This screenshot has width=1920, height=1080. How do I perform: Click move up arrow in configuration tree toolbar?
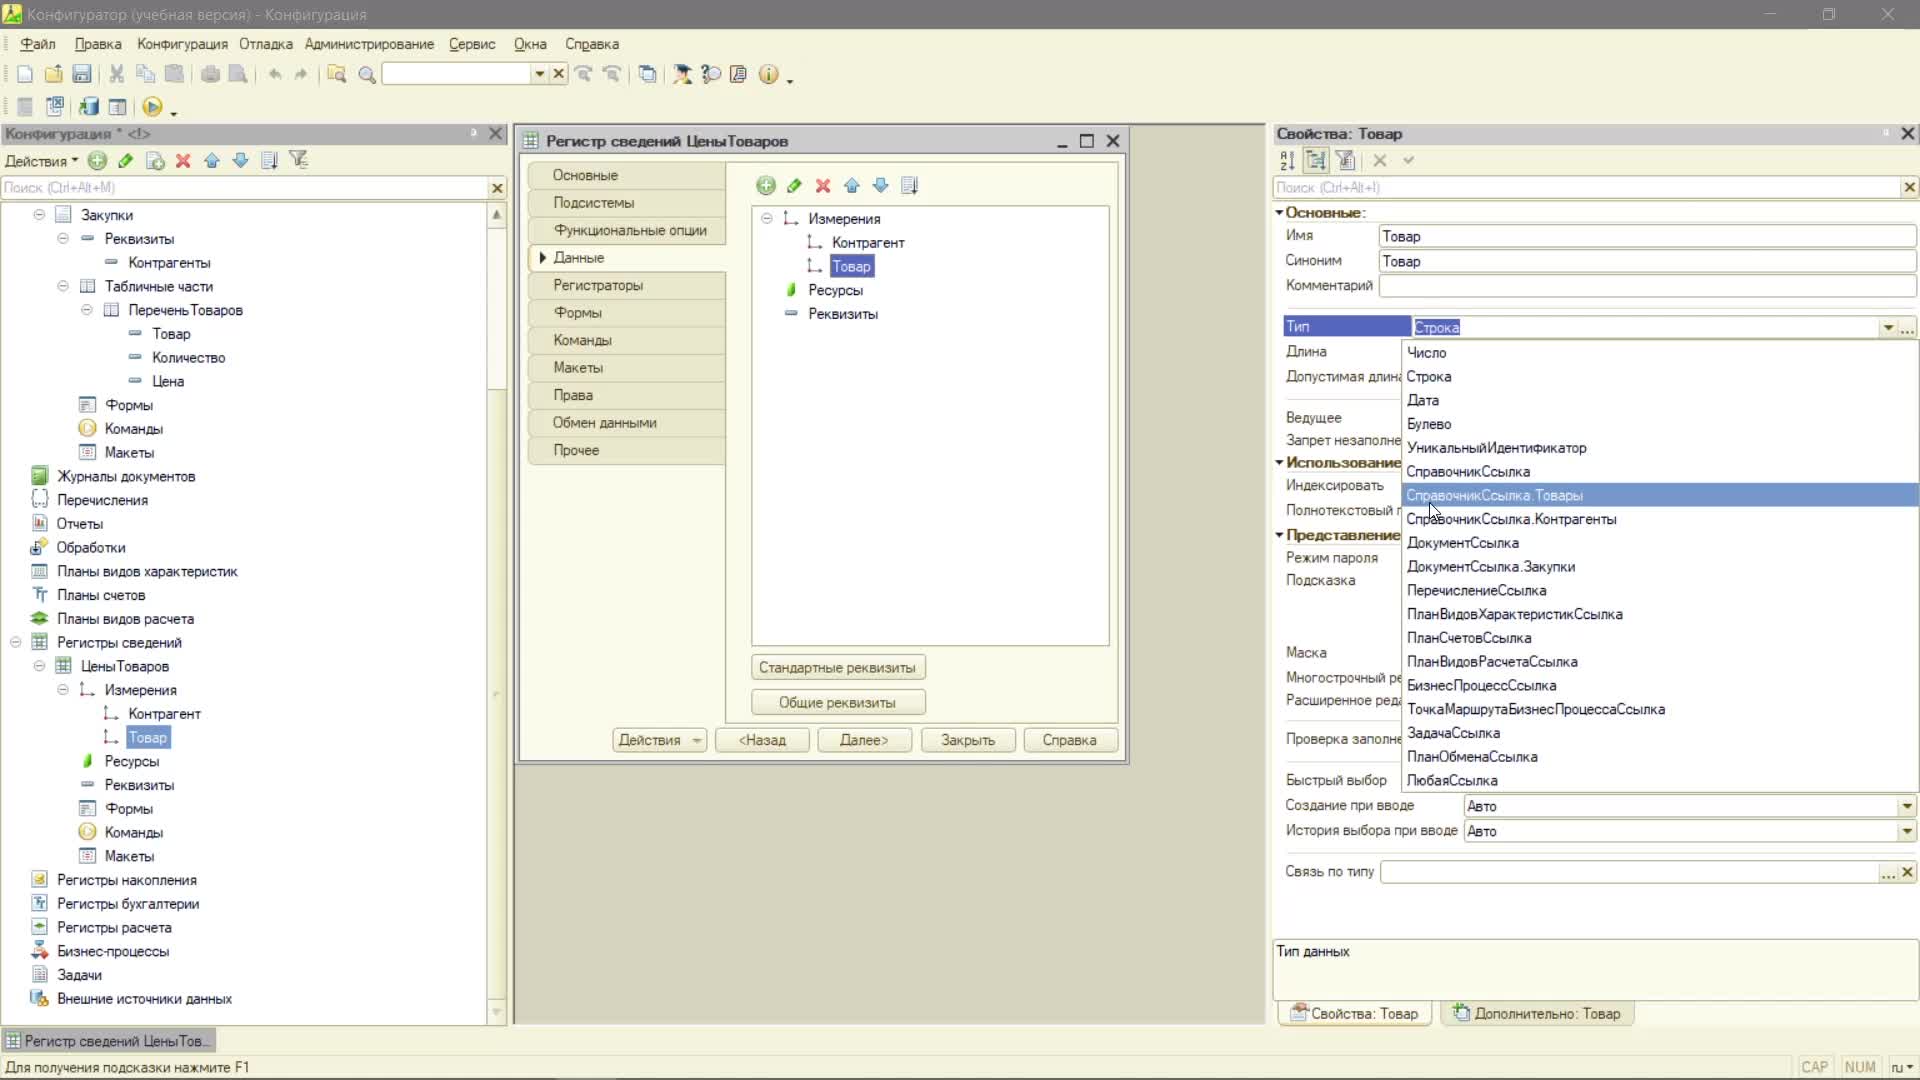[212, 160]
